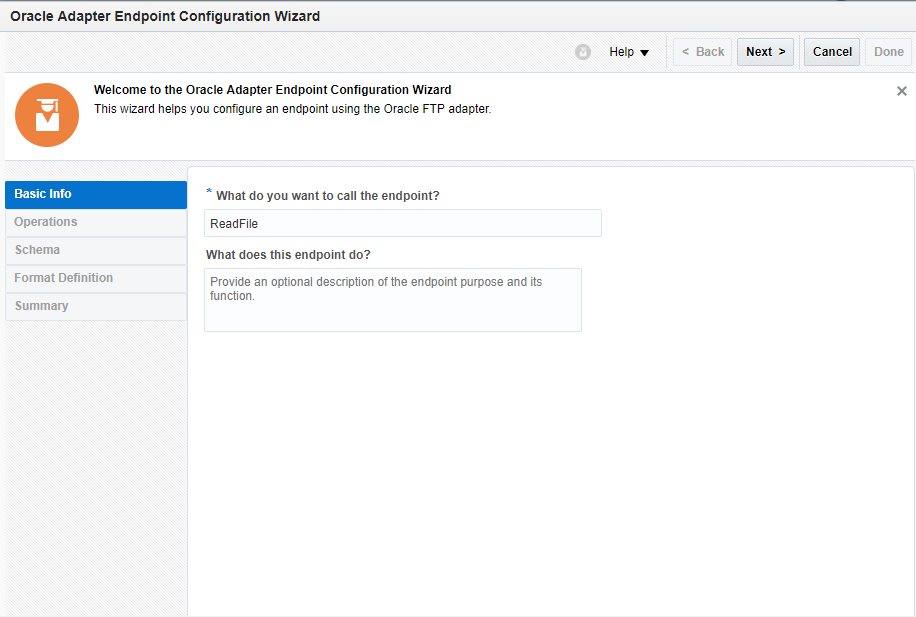The image size is (916, 617).
Task: Go to the Next wizard step
Action: (765, 52)
